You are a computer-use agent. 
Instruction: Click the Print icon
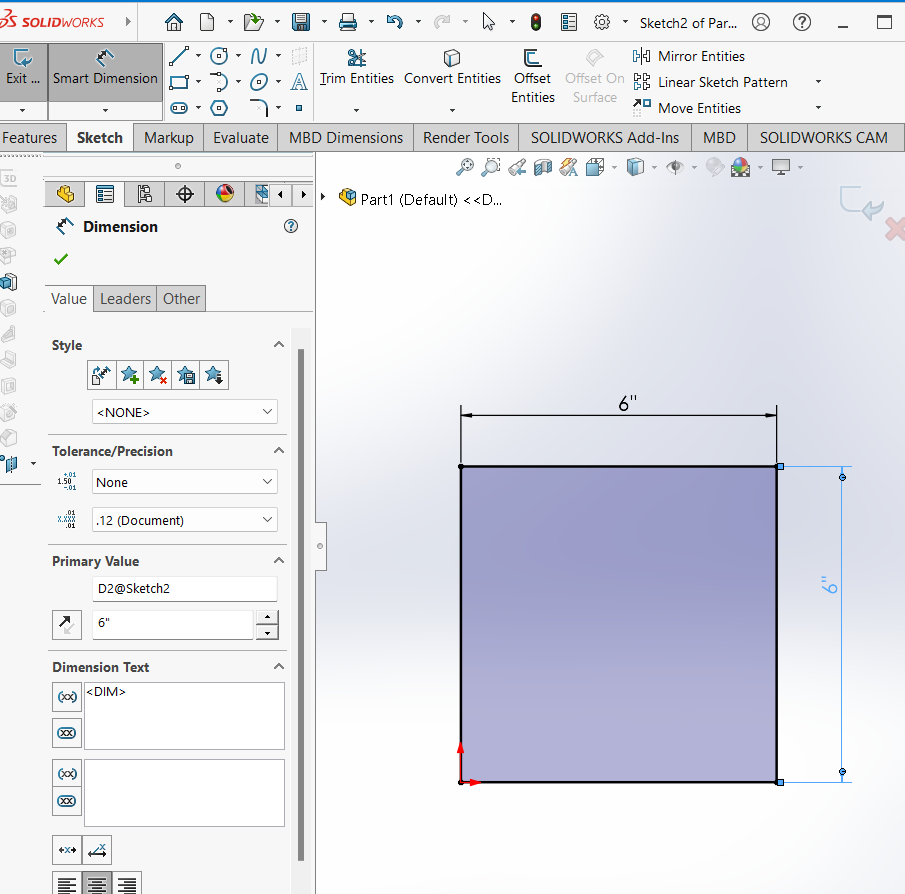tap(347, 23)
